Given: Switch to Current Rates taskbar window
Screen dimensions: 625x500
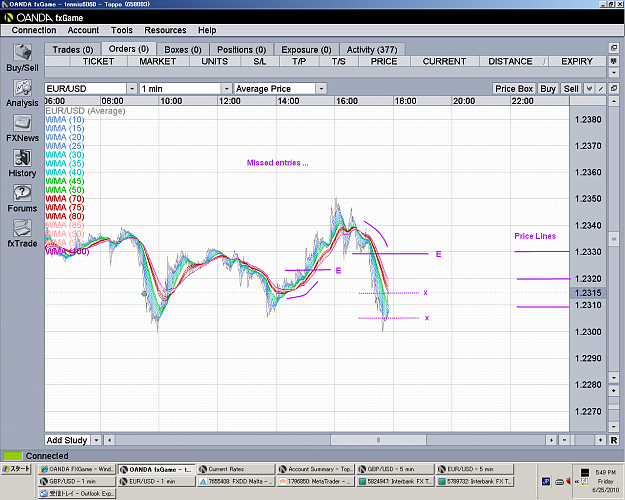Looking at the screenshot, I should pos(236,469).
